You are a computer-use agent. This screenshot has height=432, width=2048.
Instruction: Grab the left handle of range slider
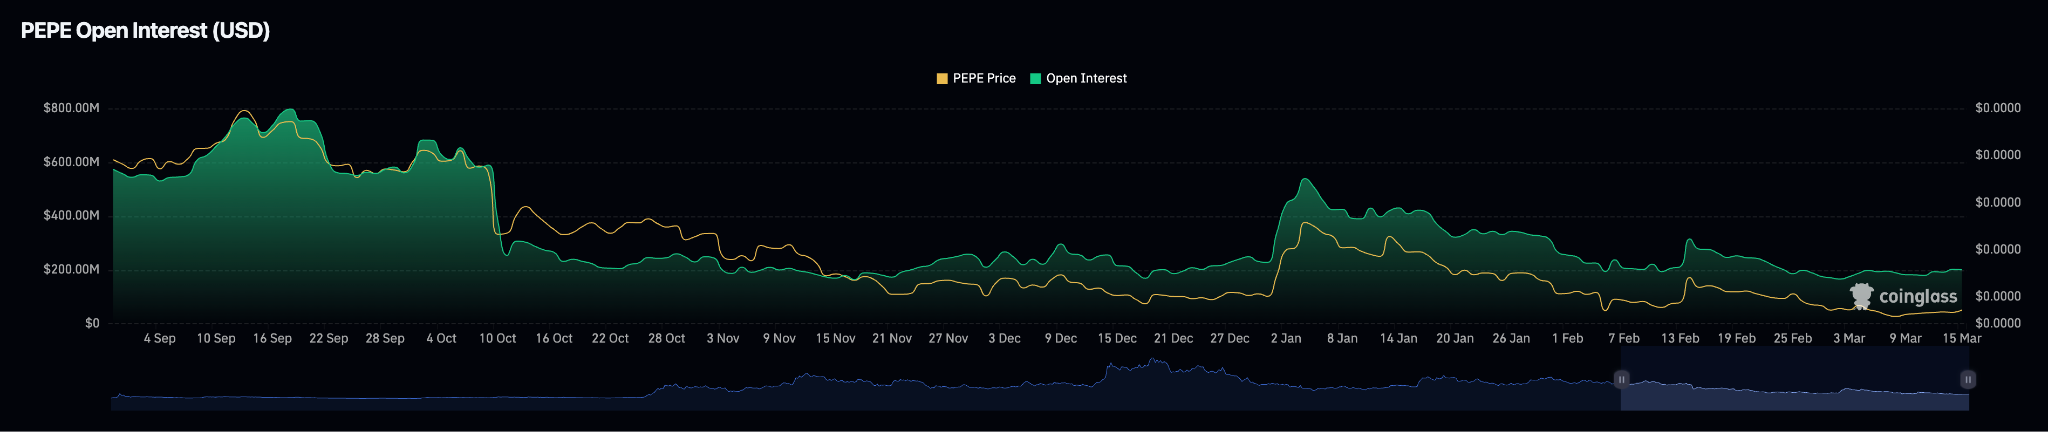[x=1621, y=379]
